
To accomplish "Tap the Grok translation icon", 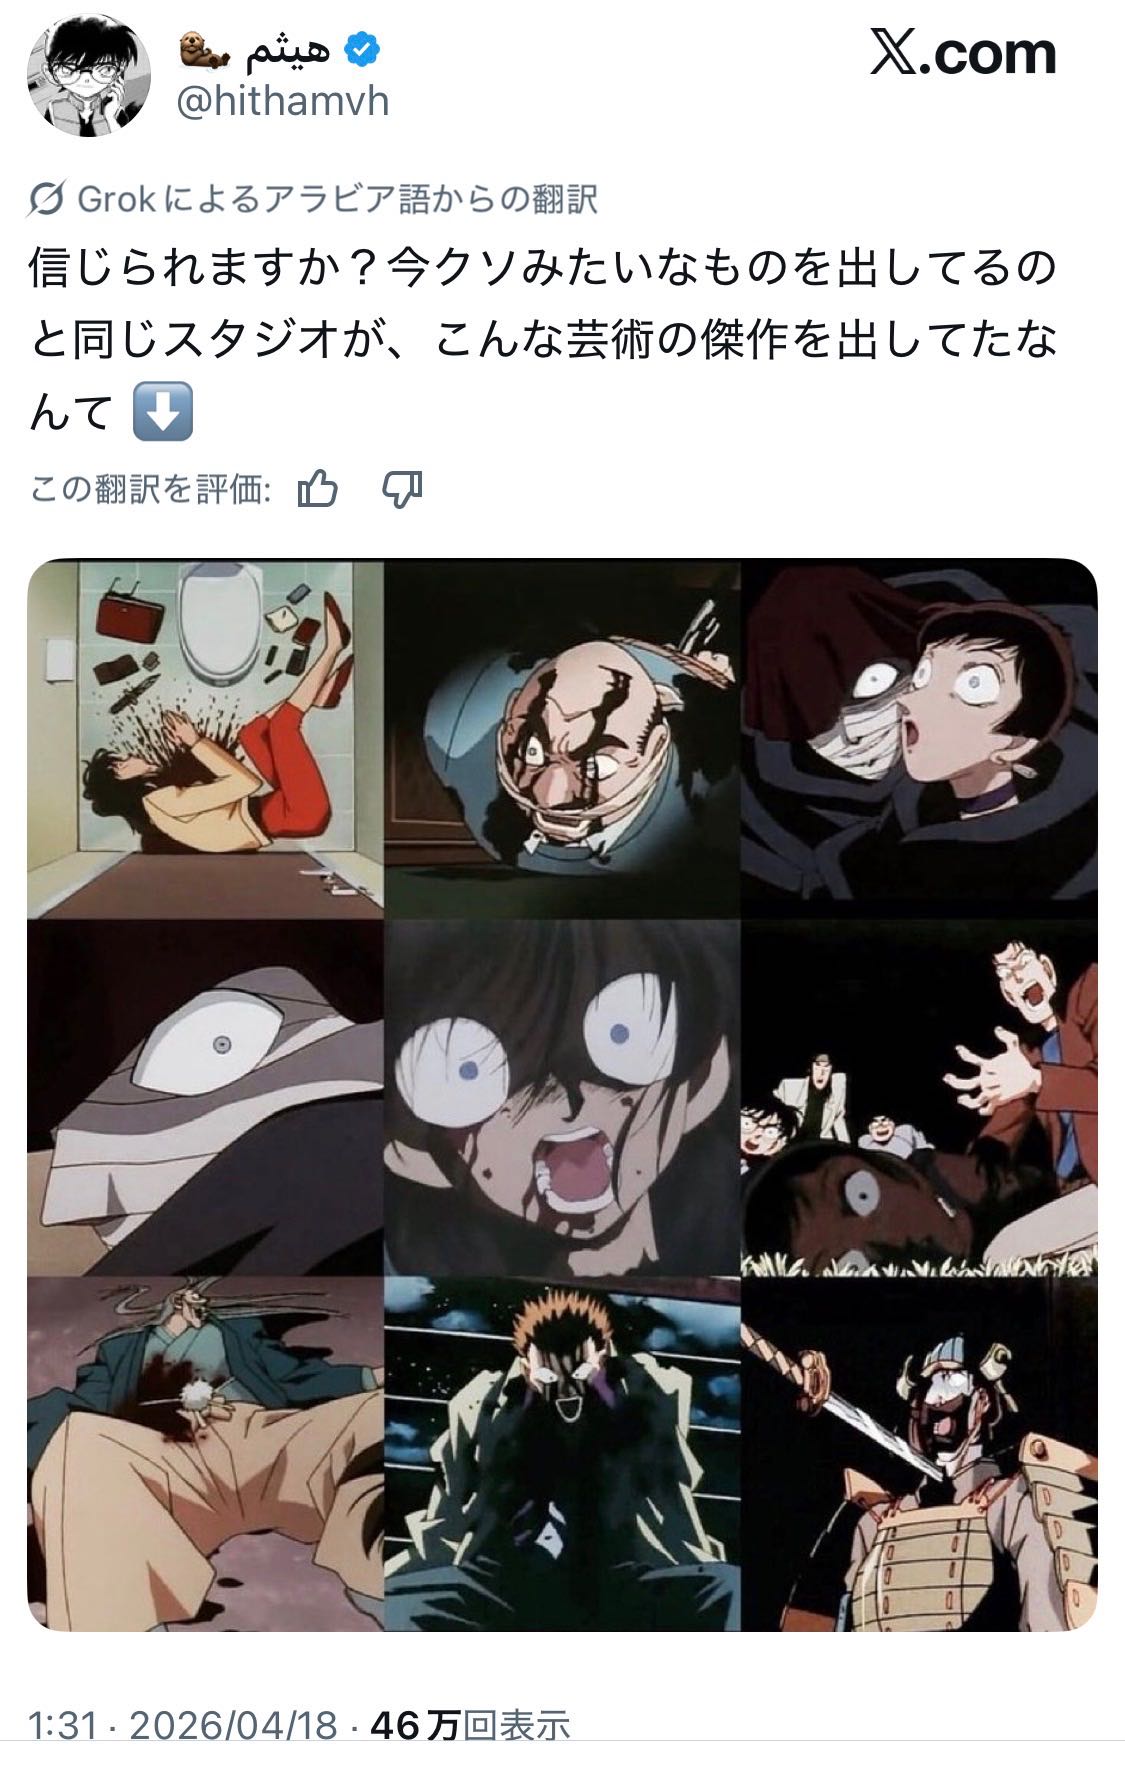I will [49, 200].
